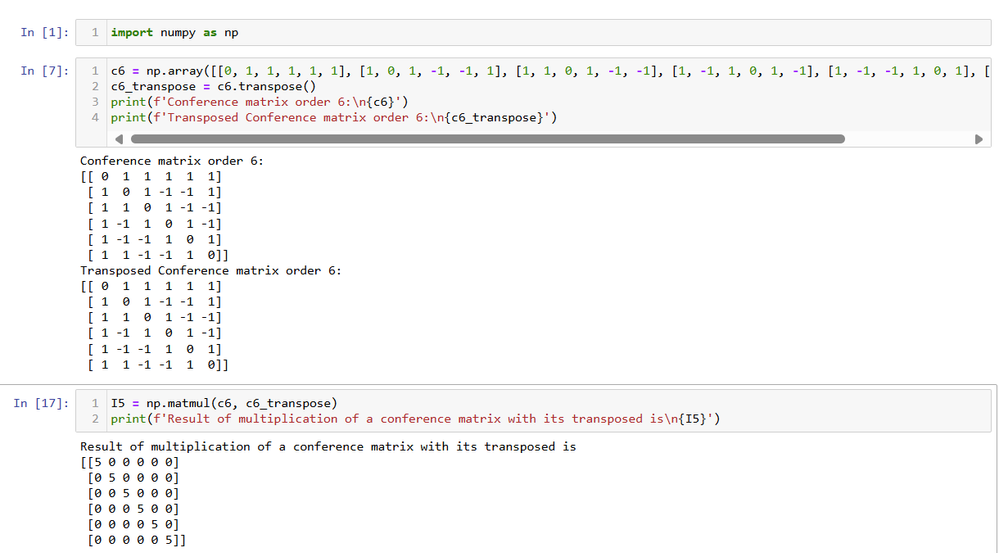999x553 pixels.
Task: Click the 'Result of multiplication of a conference matrix' output text
Action: (x=327, y=447)
